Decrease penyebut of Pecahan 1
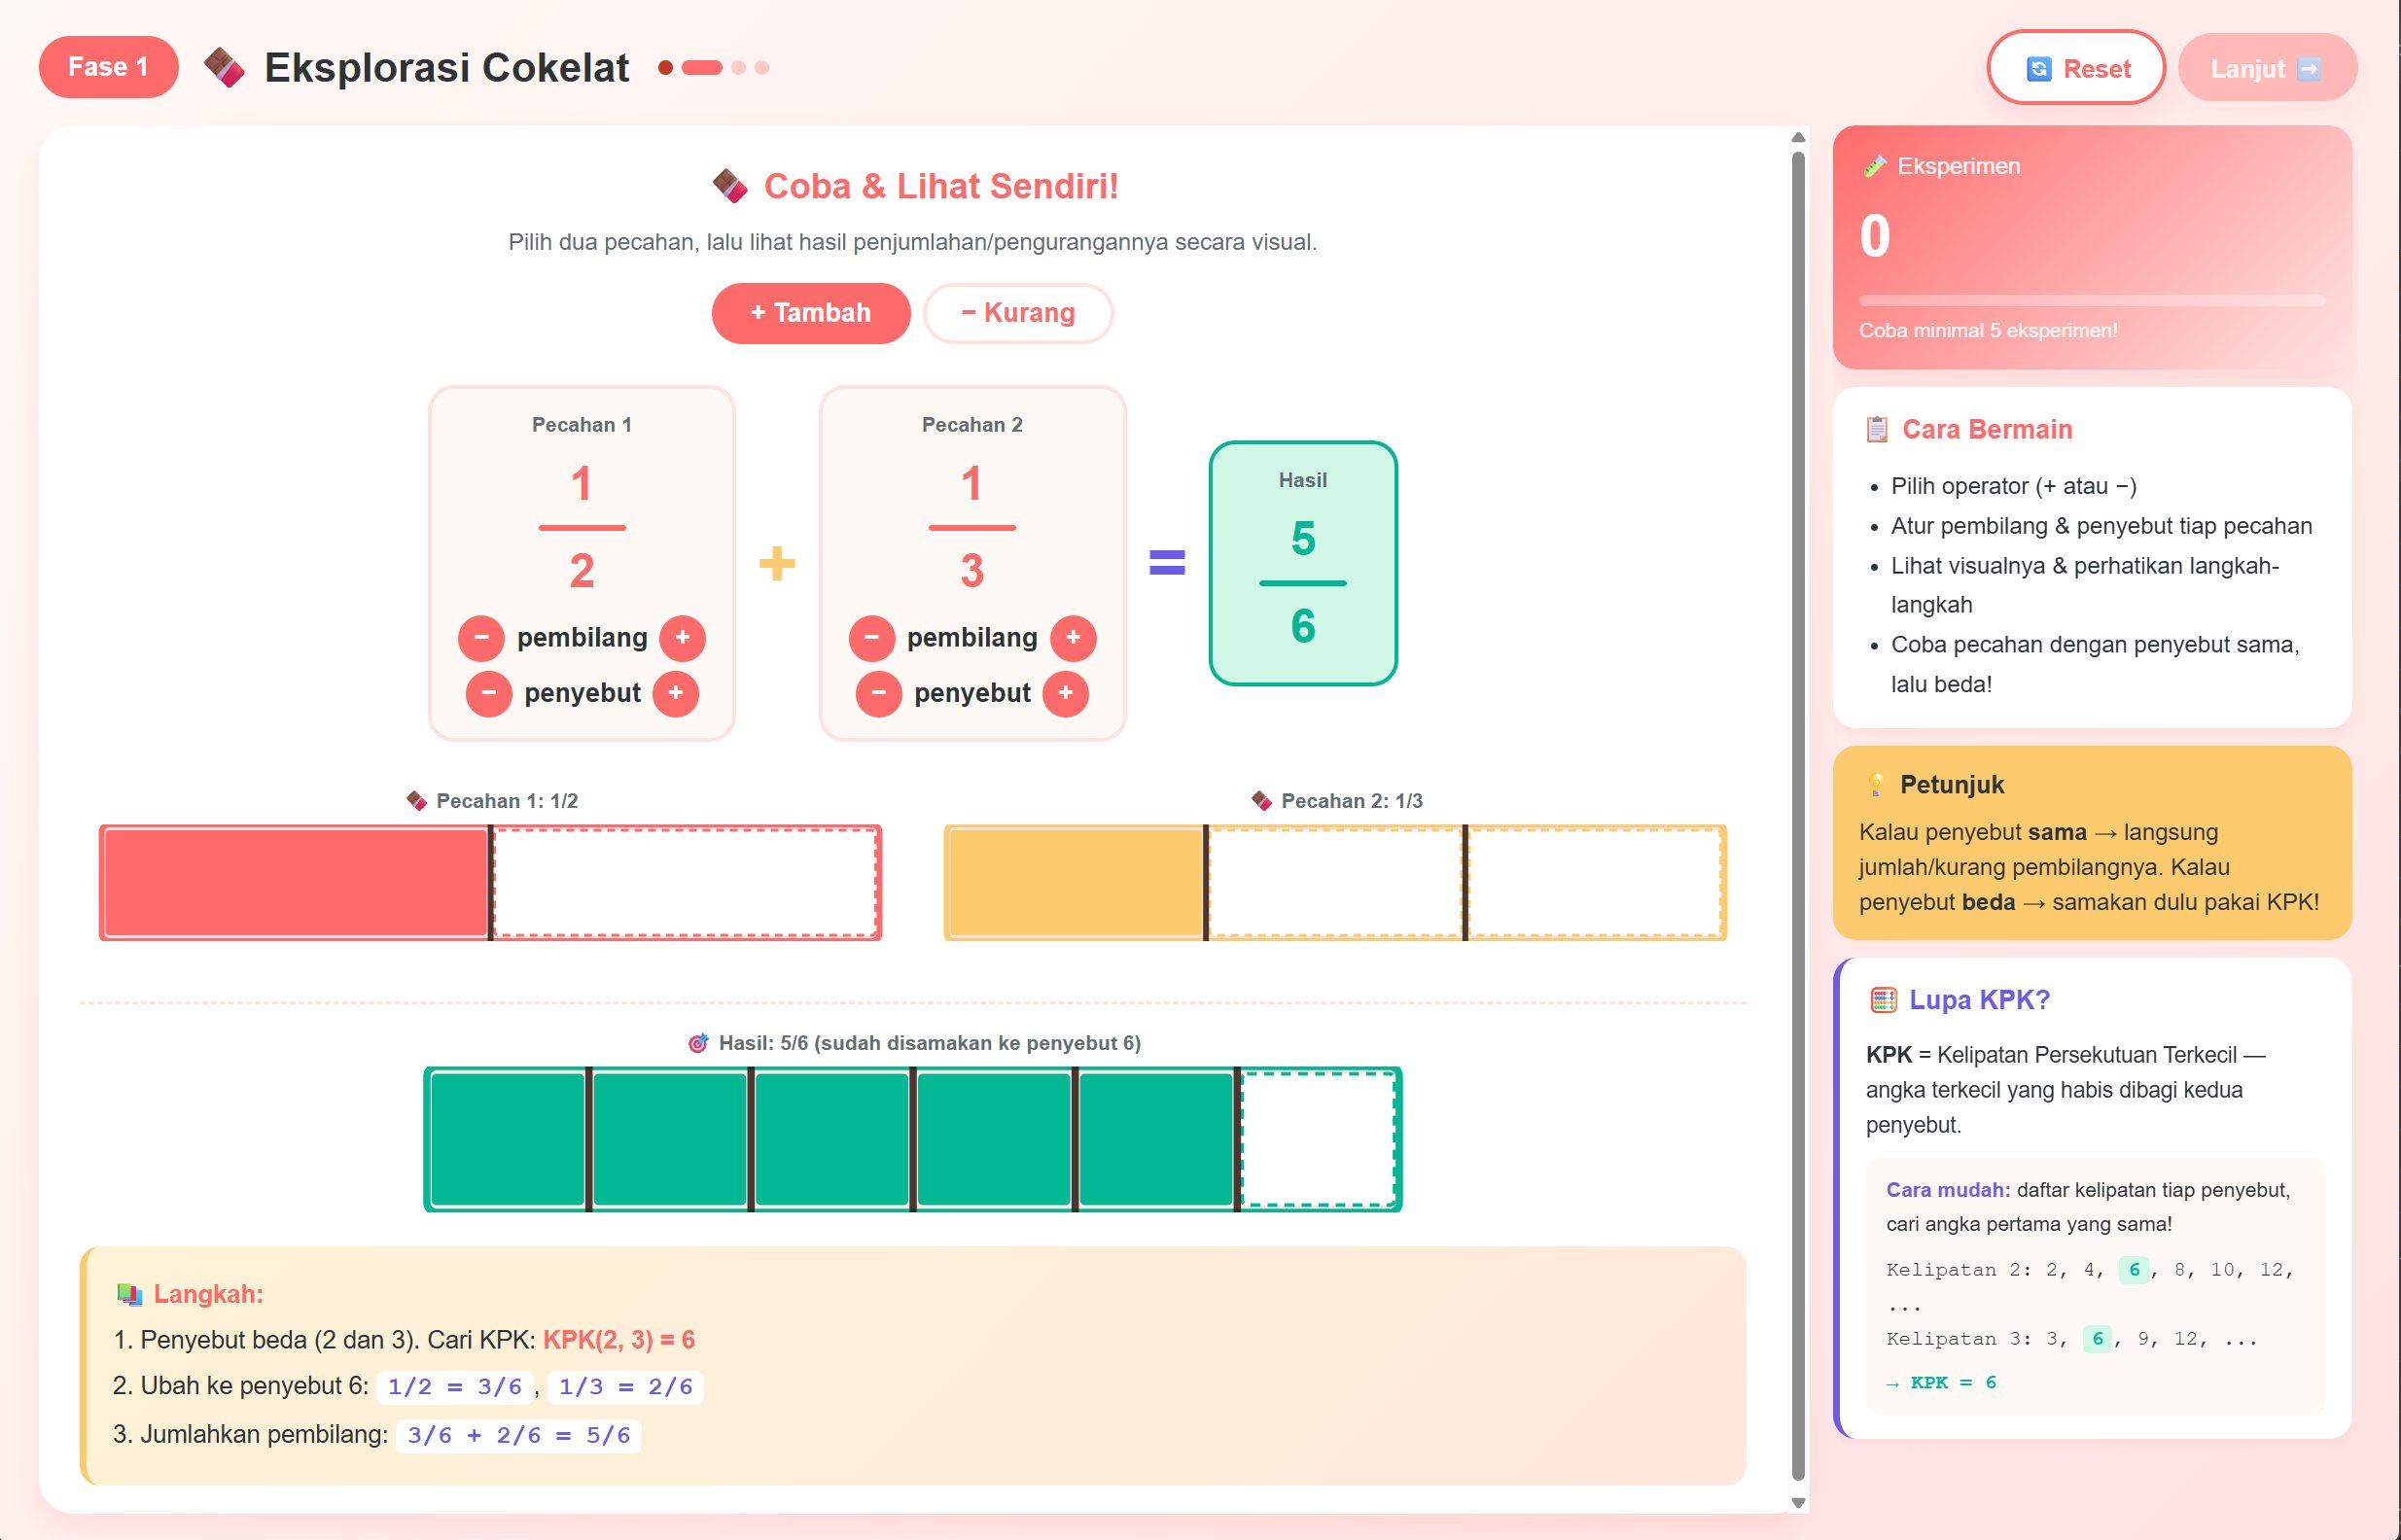 [489, 693]
